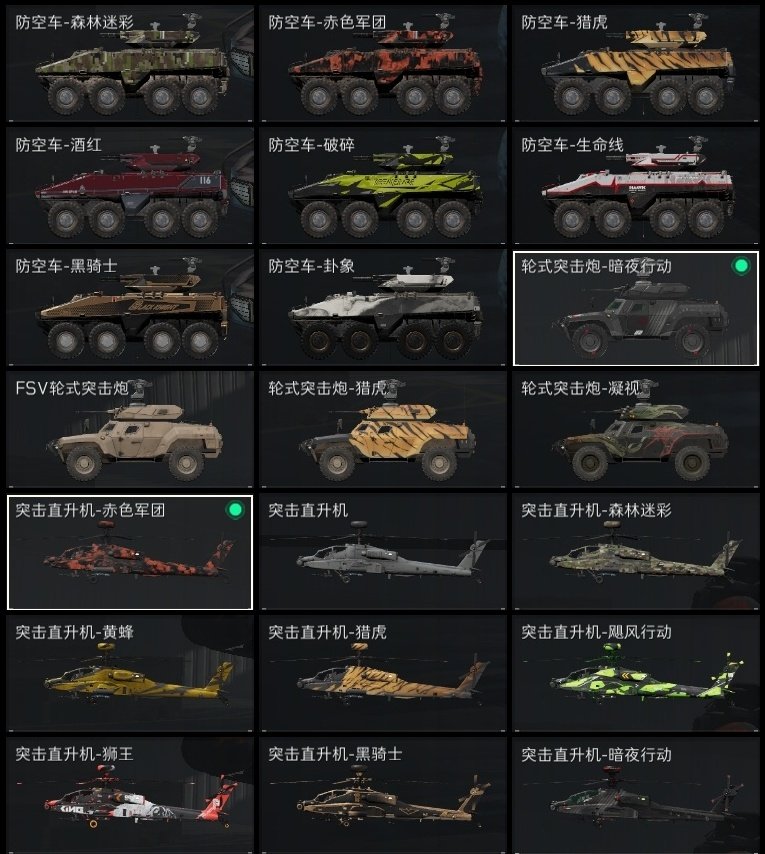The image size is (765, 854).
Task: Toggle green equipped dot on 突击直升机-赤色军团
Action: point(235,510)
